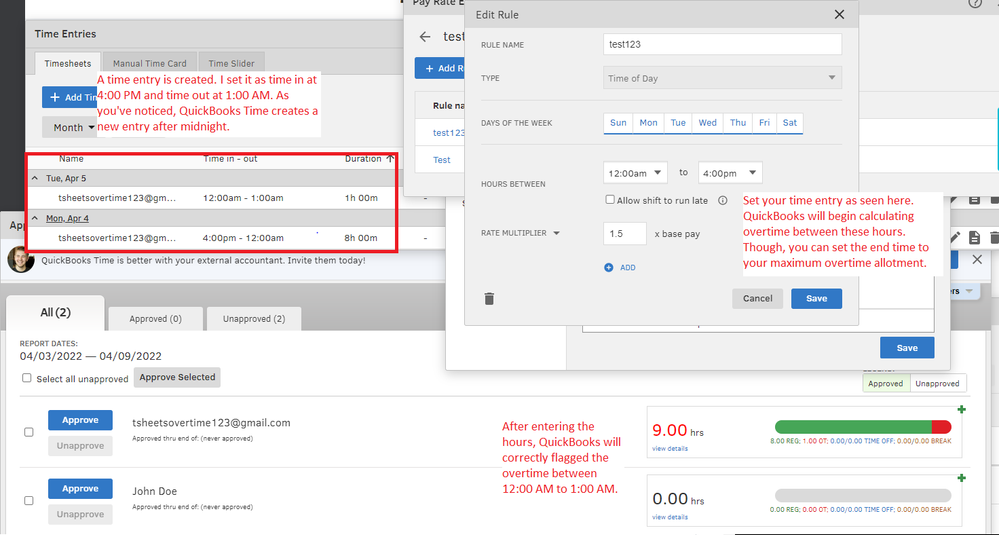Switch to the Timesheets tab
This screenshot has width=999, height=535.
(68, 64)
